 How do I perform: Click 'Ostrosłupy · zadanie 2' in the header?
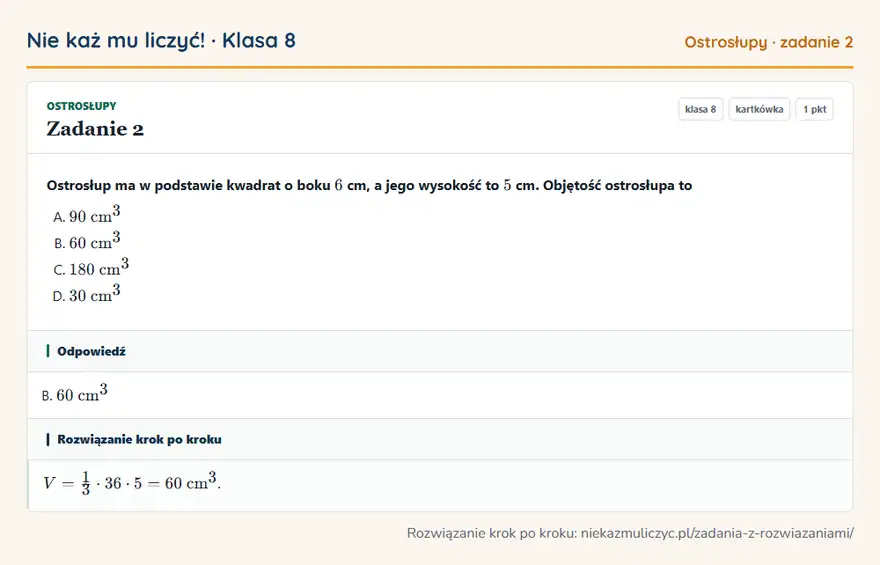pyautogui.click(x=768, y=43)
